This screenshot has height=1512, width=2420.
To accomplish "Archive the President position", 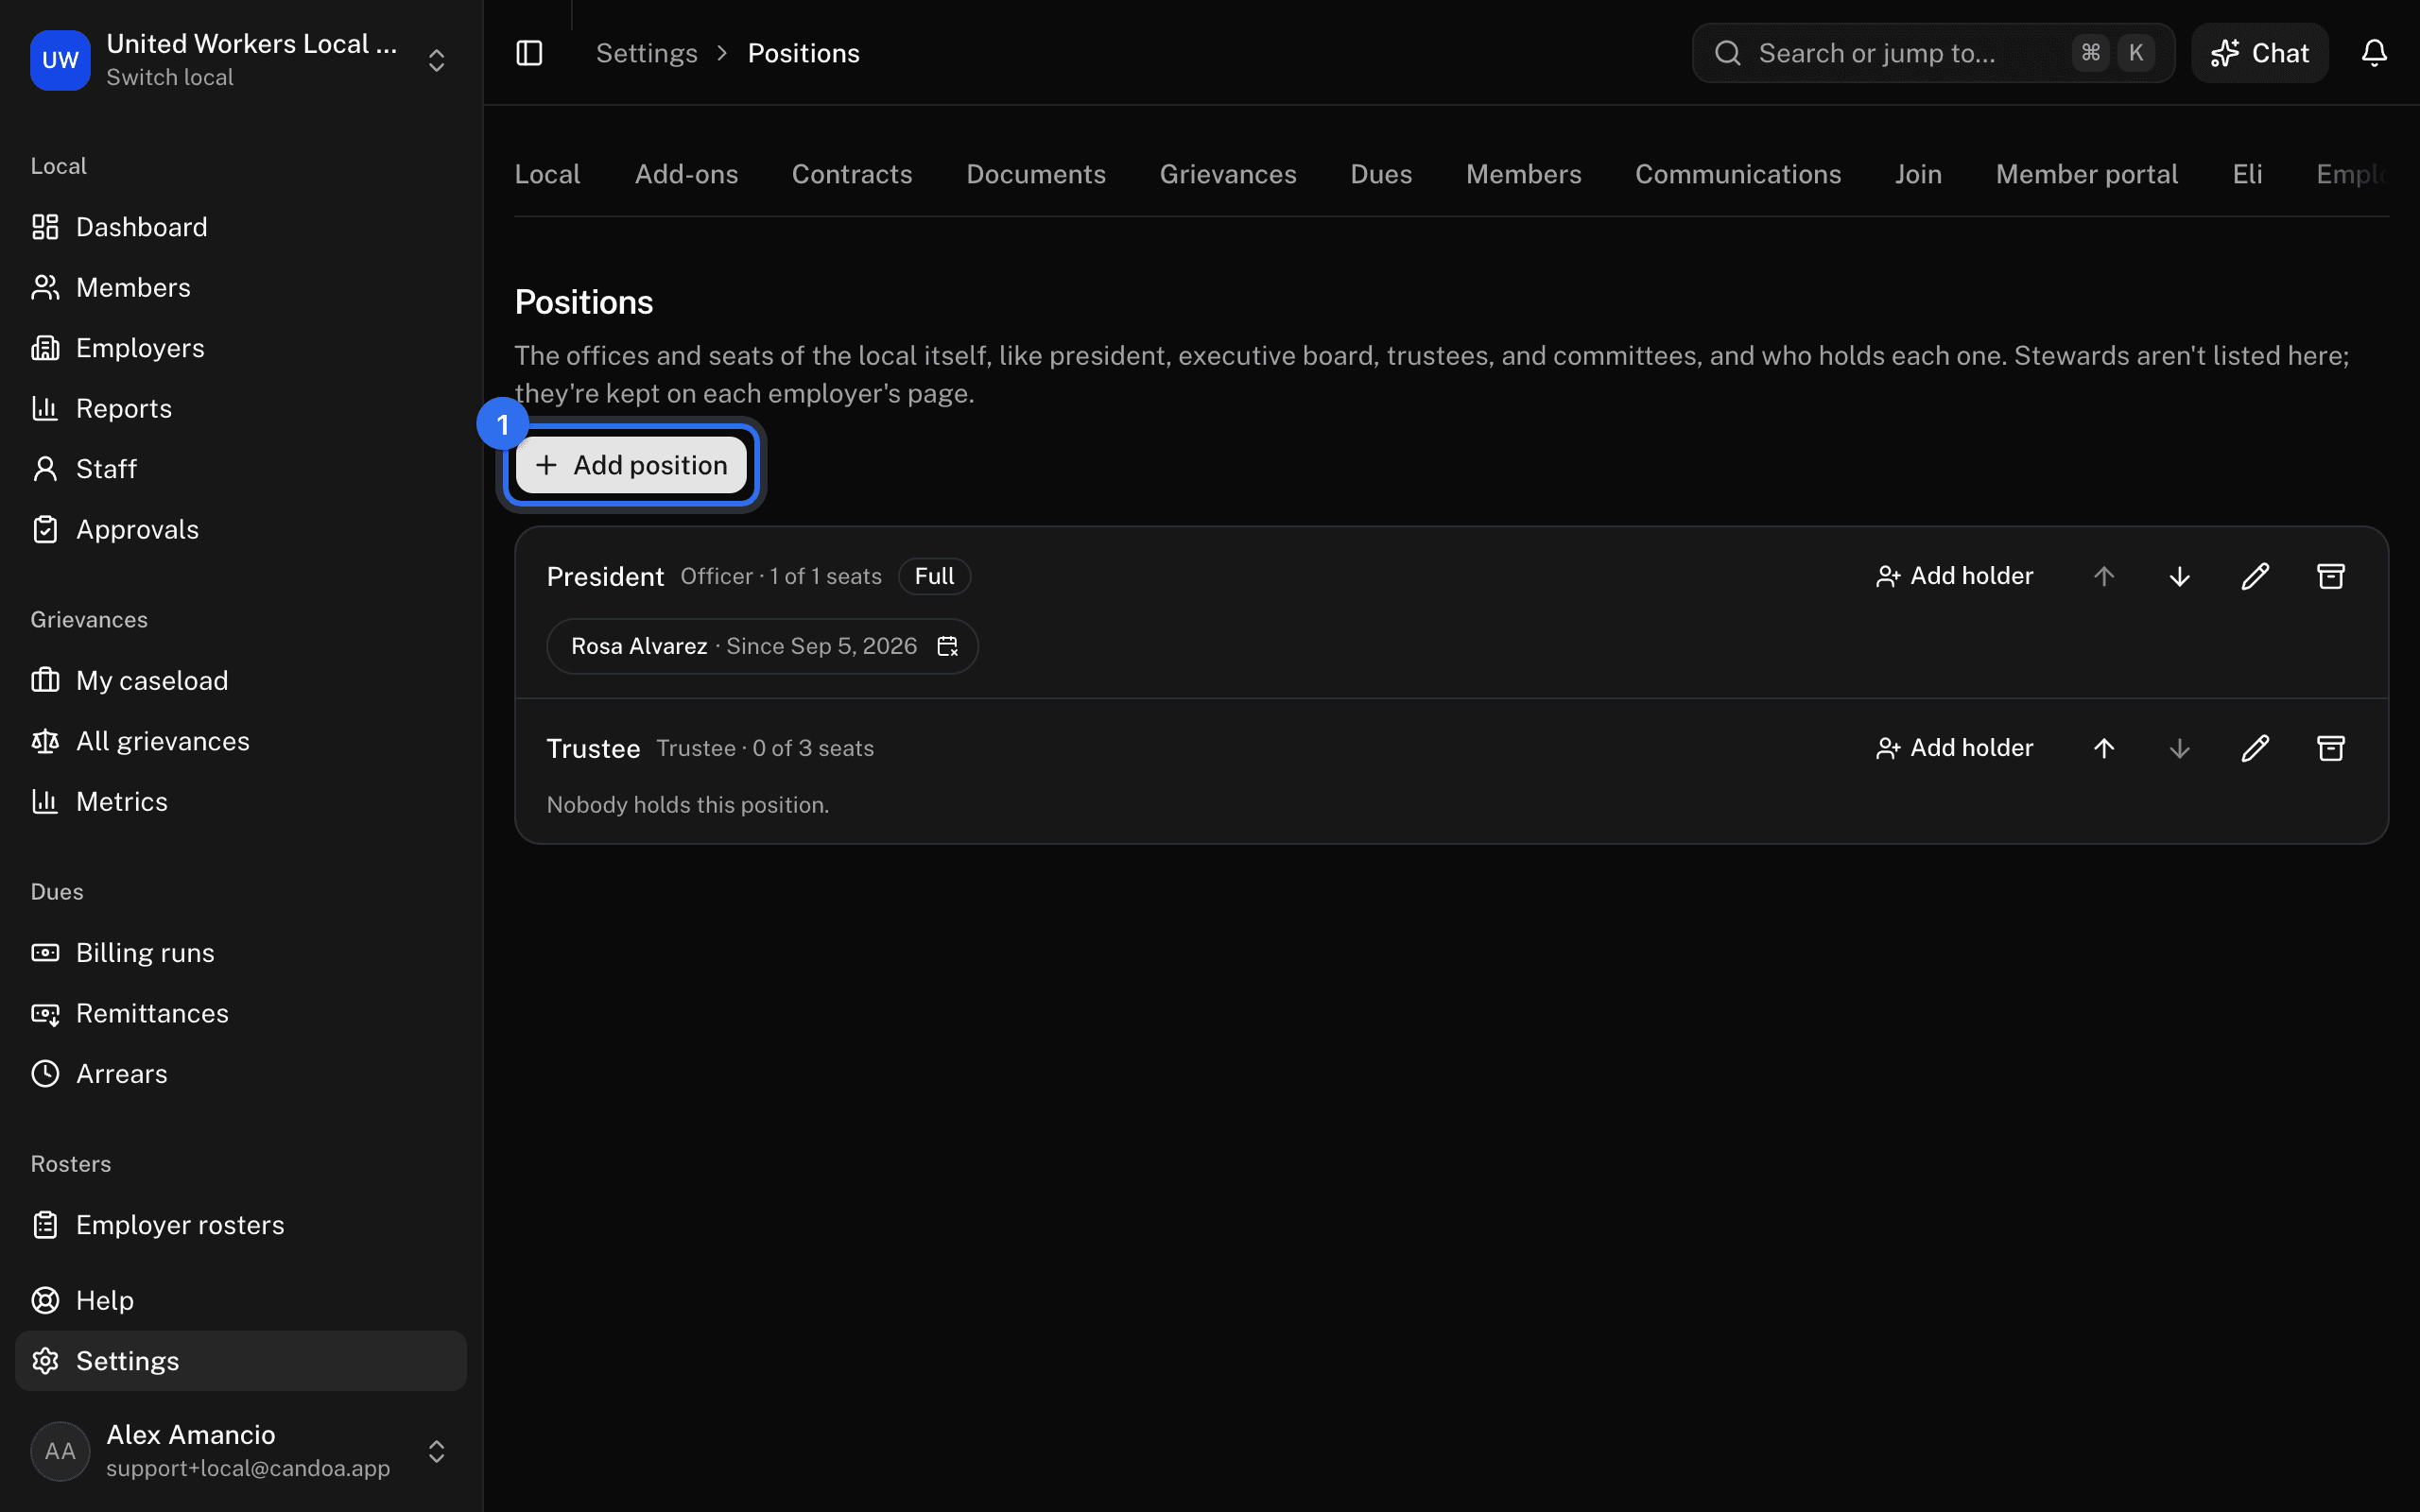I will tap(2331, 576).
